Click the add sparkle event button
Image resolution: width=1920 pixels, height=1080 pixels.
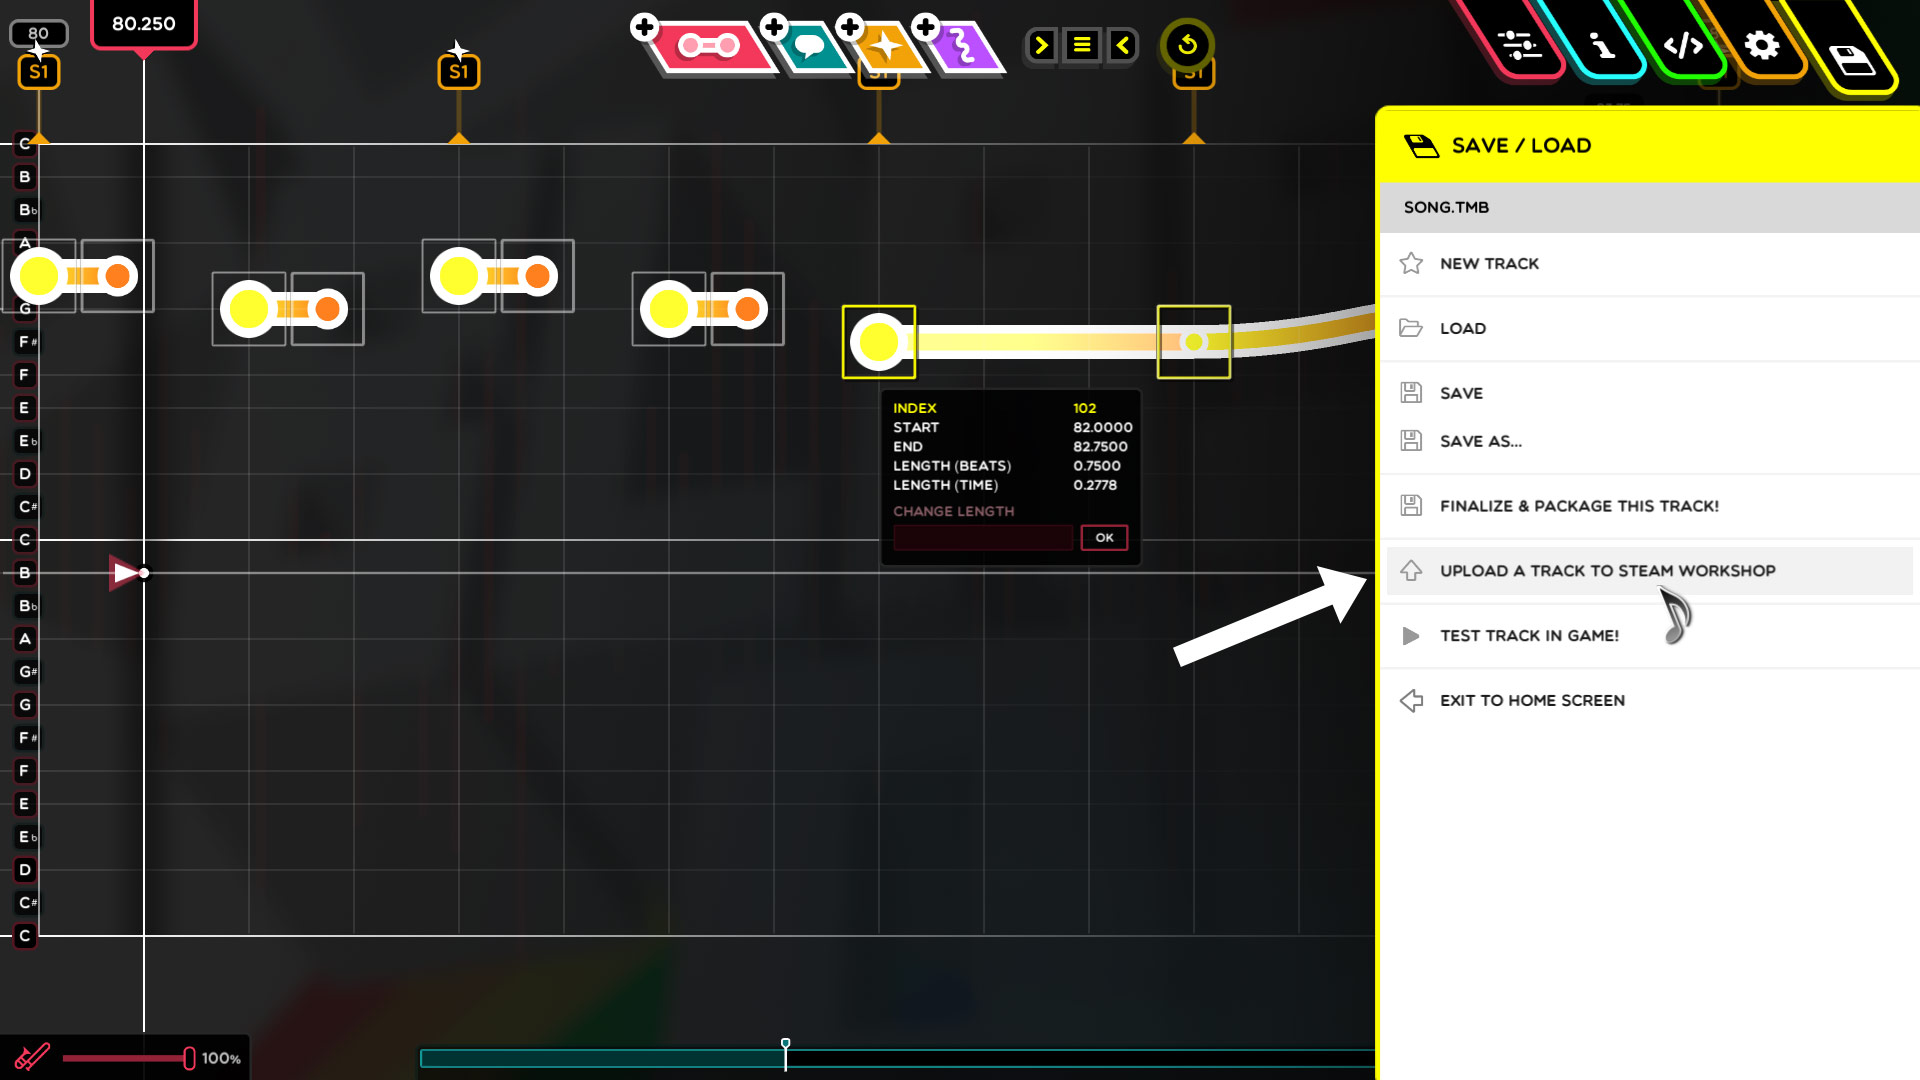[885, 46]
